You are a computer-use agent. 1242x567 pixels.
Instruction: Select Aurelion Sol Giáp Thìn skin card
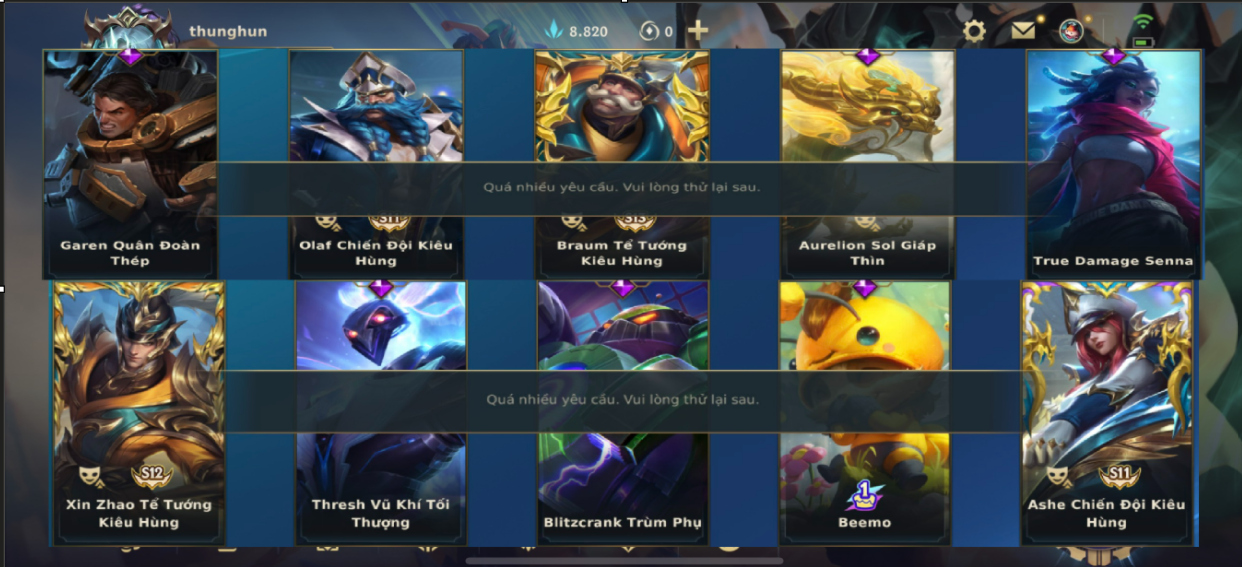[867, 164]
